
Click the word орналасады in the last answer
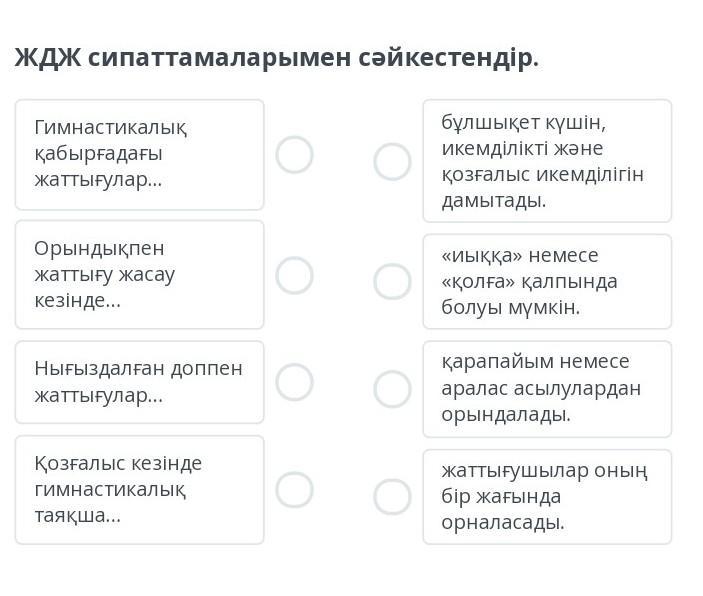[503, 522]
